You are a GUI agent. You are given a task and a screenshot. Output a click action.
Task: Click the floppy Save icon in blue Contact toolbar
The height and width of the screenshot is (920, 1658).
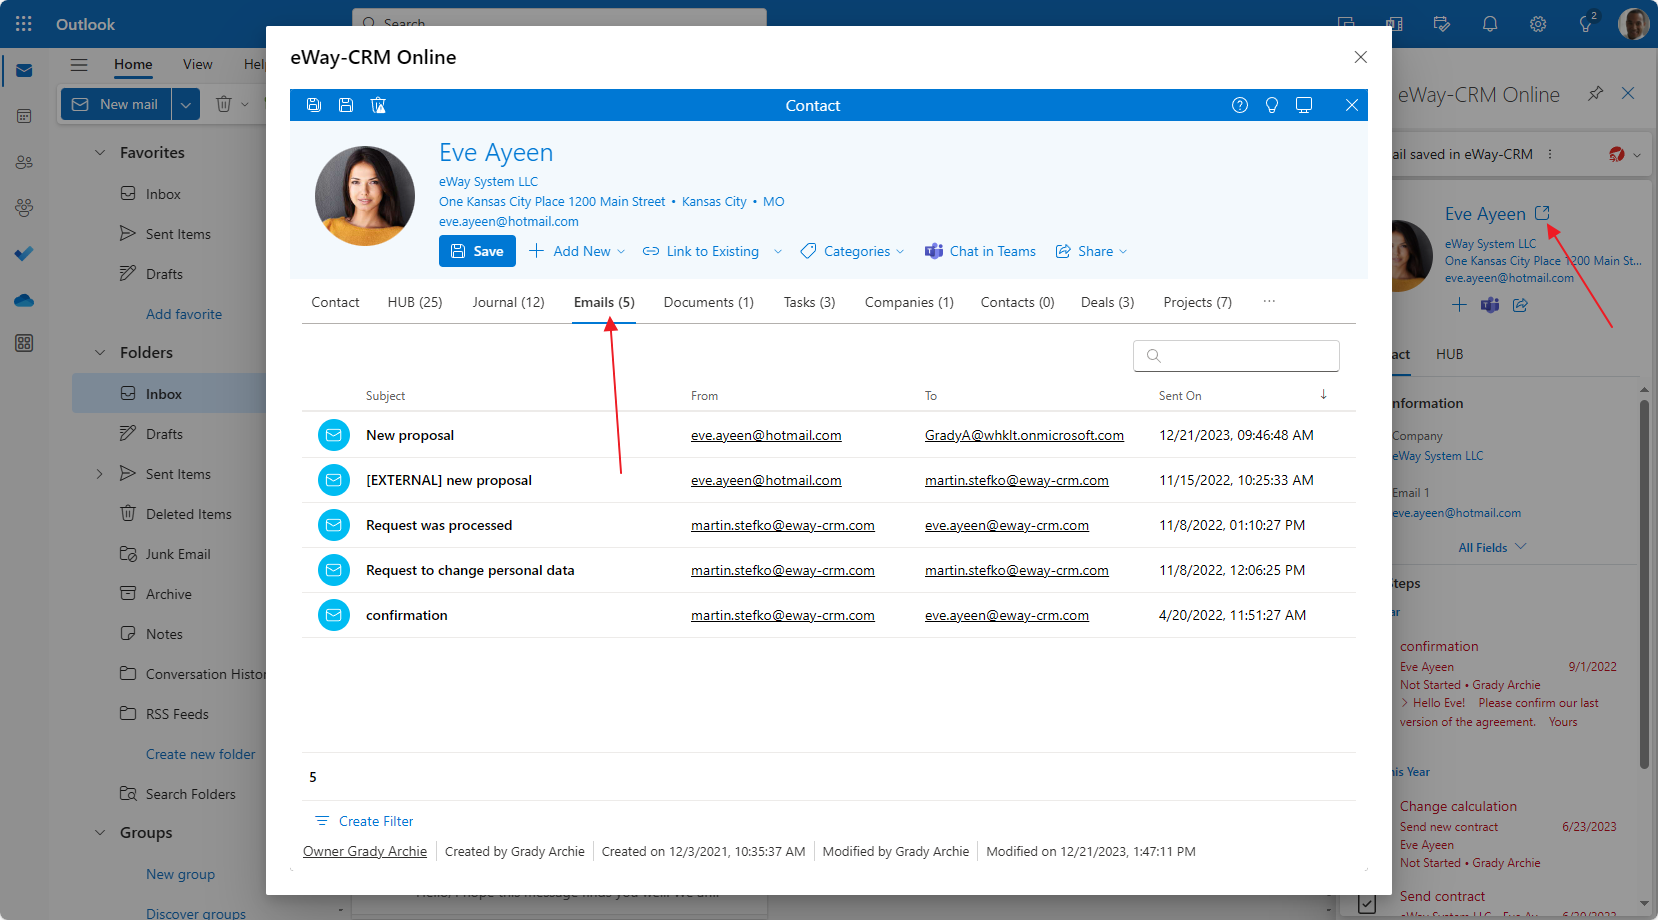346,105
